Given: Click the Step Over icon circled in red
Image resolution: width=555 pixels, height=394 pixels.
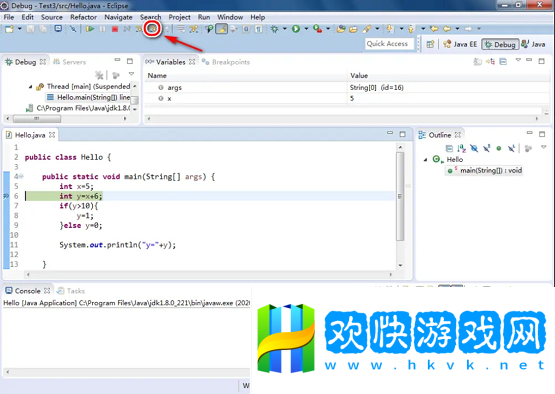Looking at the screenshot, I should 152,29.
